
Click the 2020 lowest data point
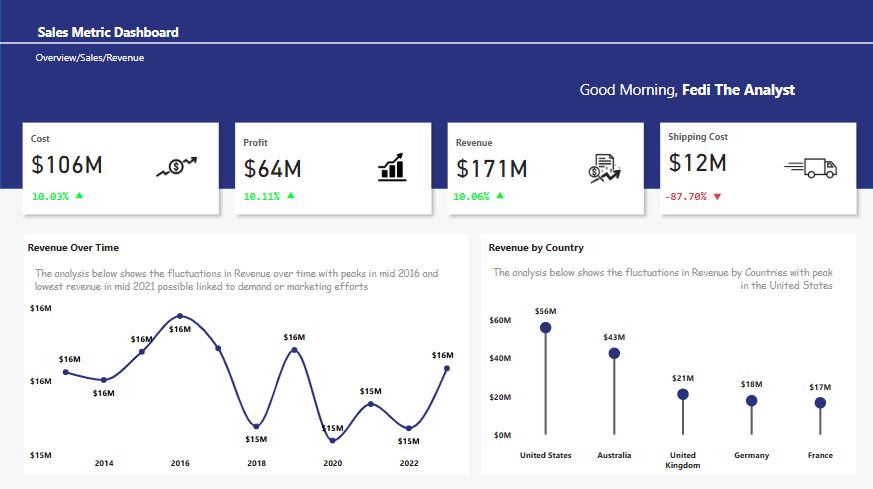point(332,441)
